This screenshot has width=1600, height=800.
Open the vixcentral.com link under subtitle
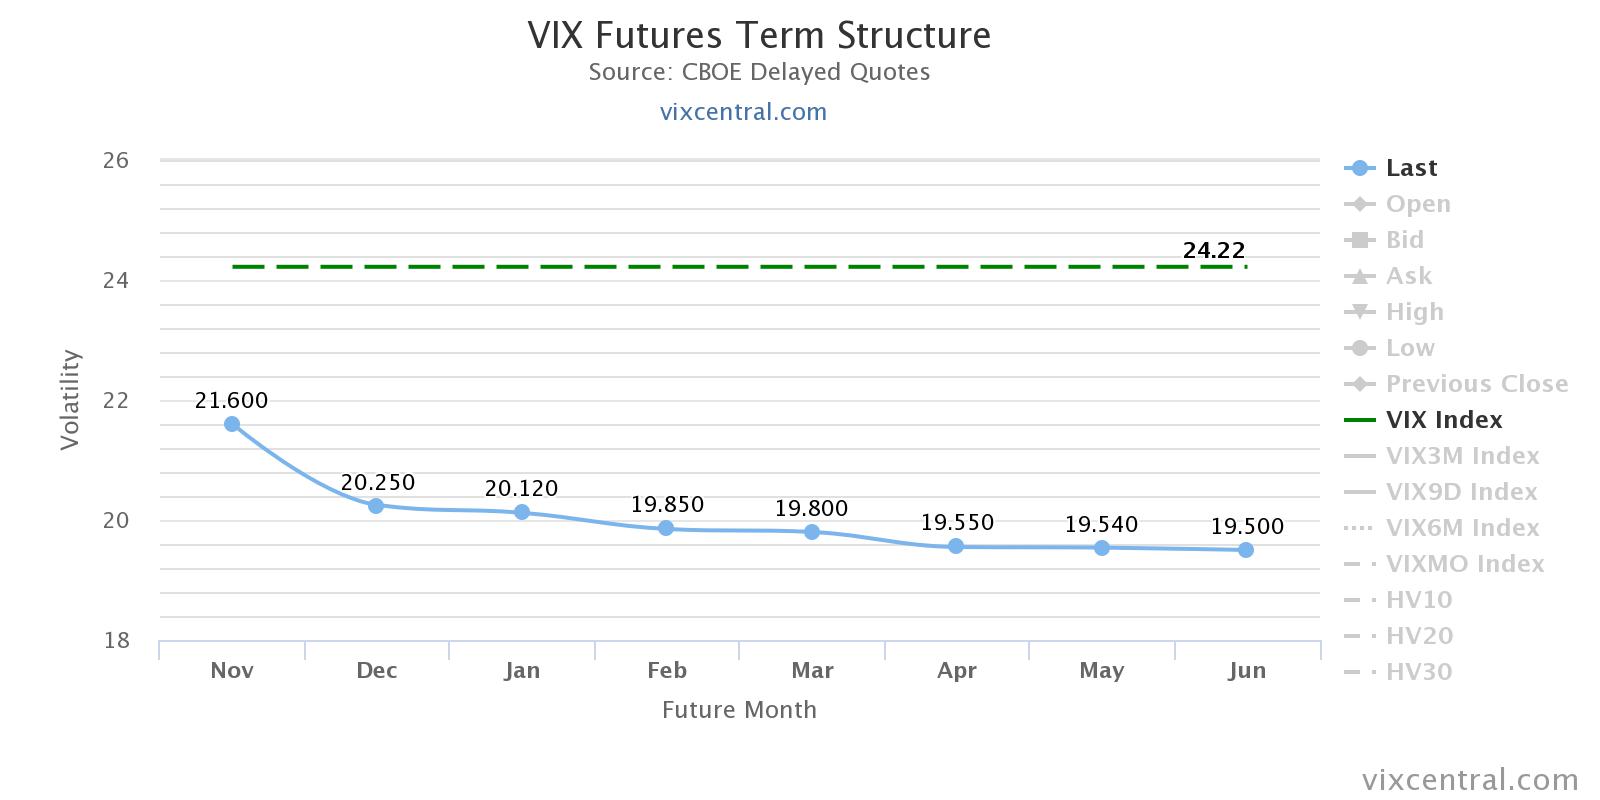(x=743, y=112)
